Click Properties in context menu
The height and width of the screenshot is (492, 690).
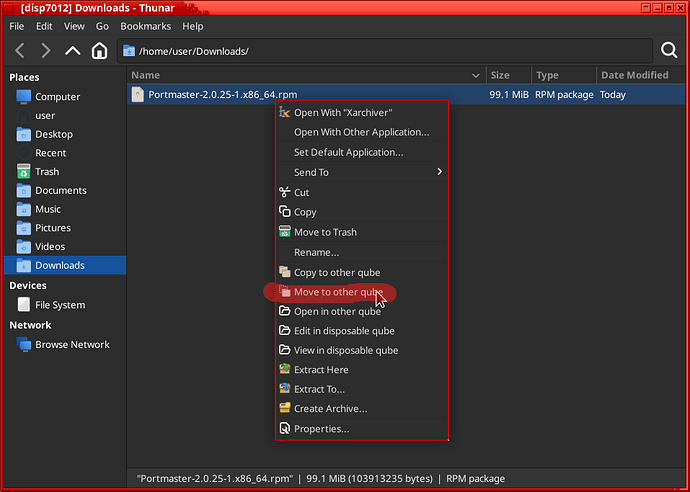[321, 429]
